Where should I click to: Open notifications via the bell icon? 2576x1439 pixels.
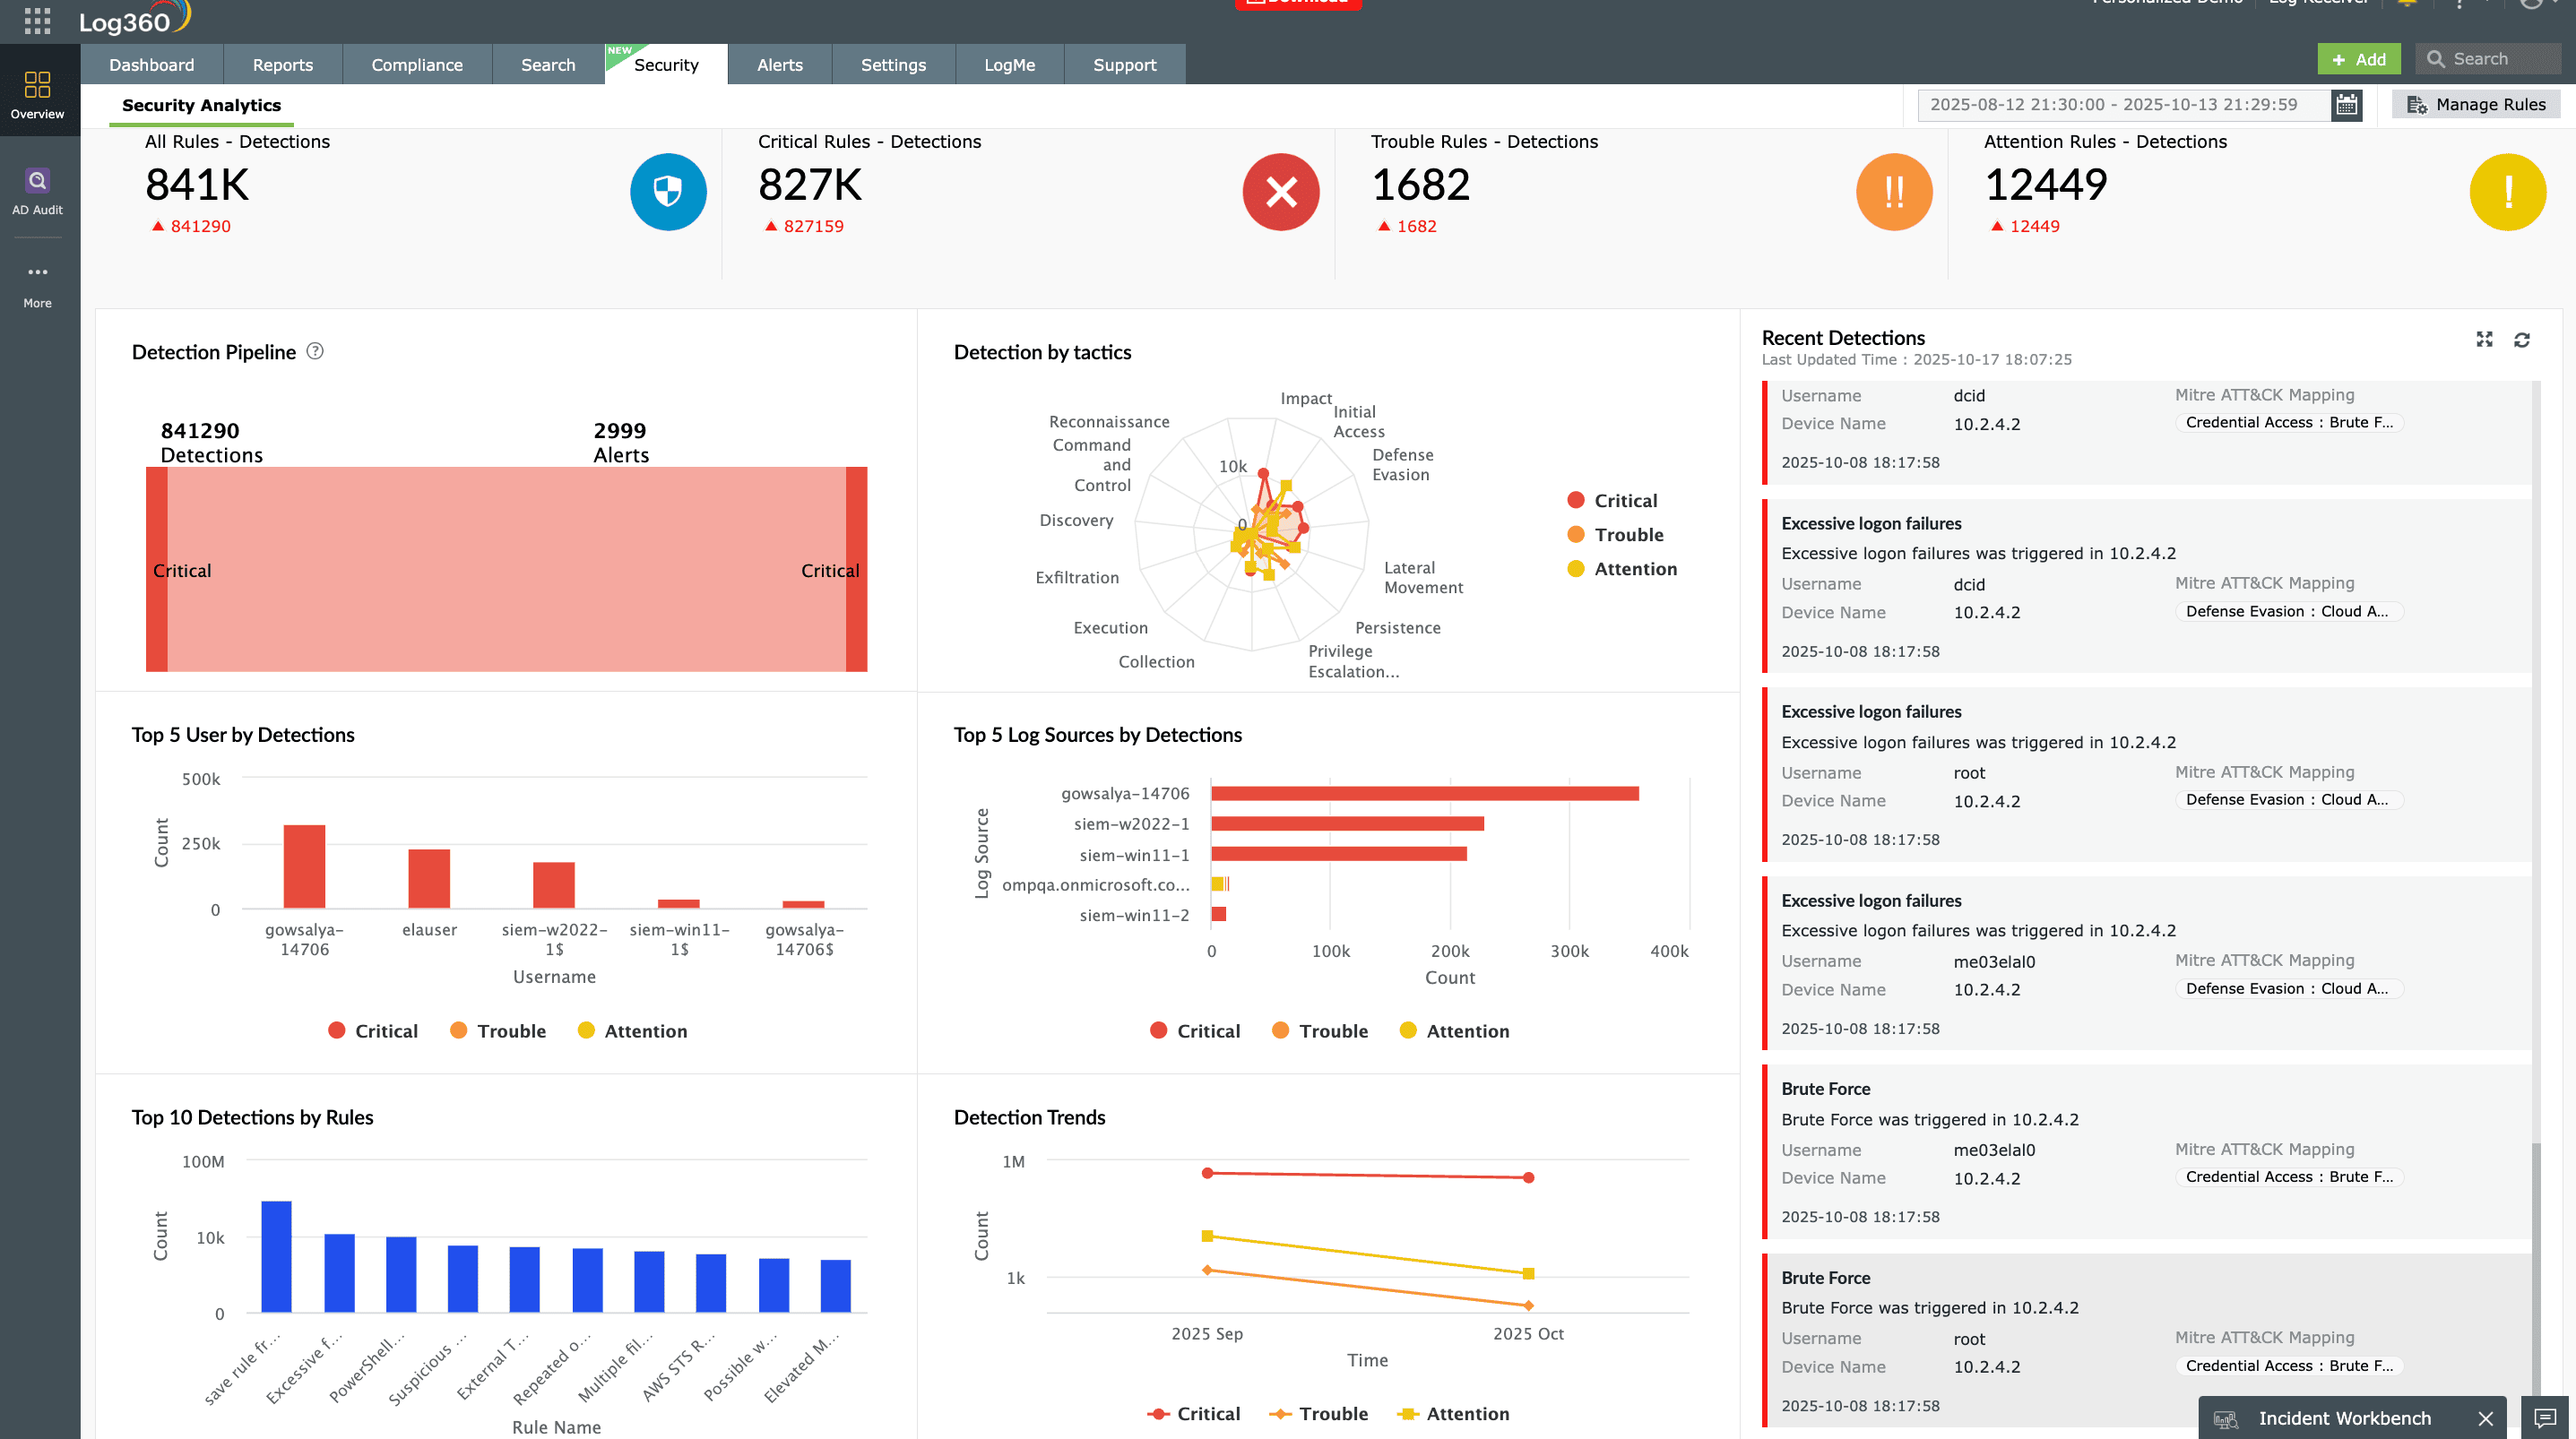[2408, 4]
